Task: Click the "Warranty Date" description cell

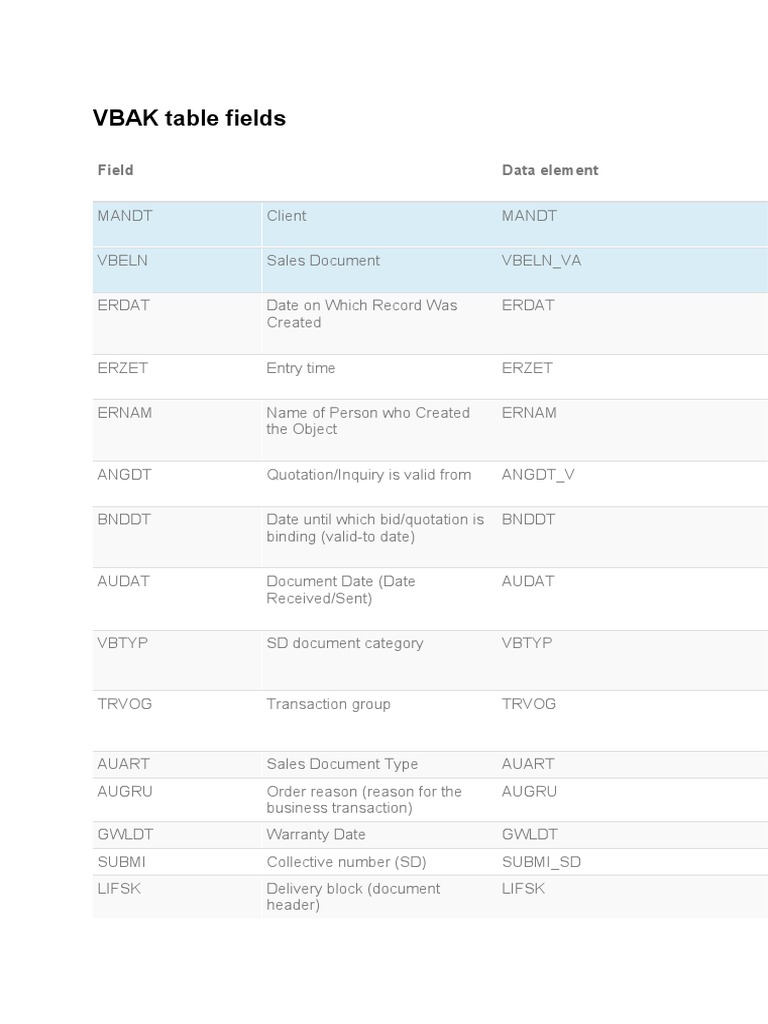Action: click(x=316, y=834)
